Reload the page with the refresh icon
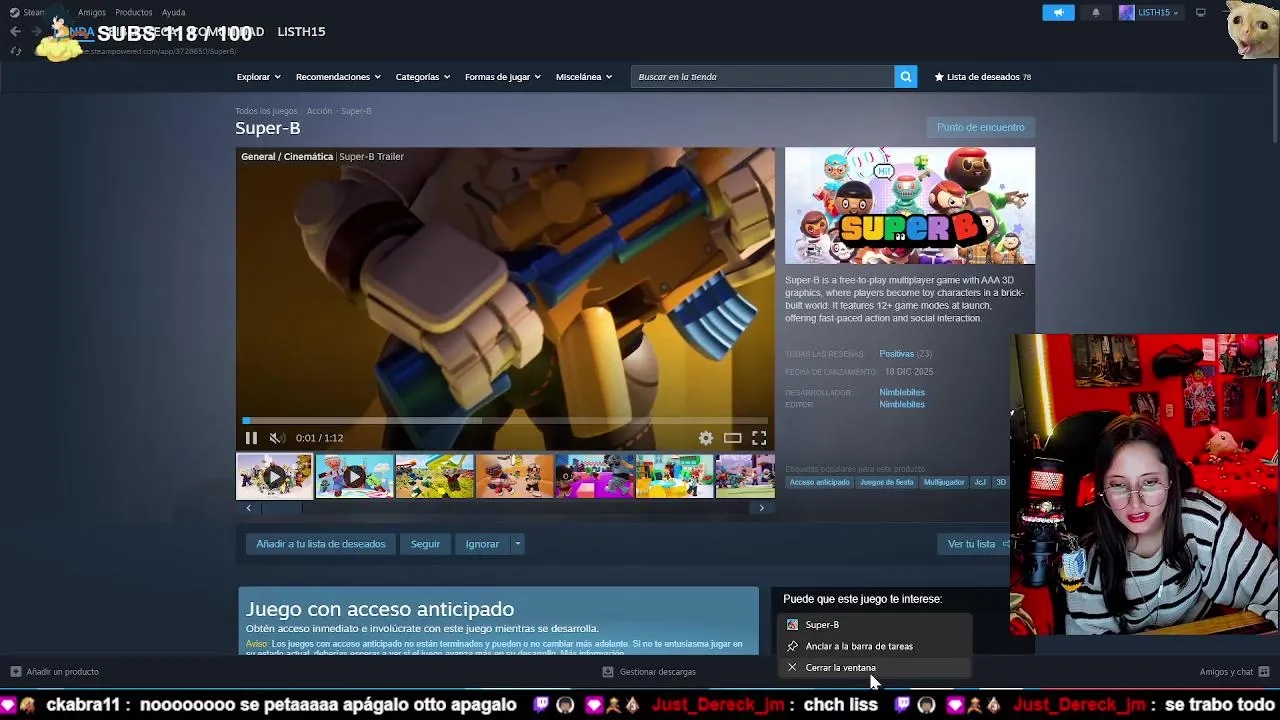This screenshot has width=1280, height=720. [x=15, y=51]
